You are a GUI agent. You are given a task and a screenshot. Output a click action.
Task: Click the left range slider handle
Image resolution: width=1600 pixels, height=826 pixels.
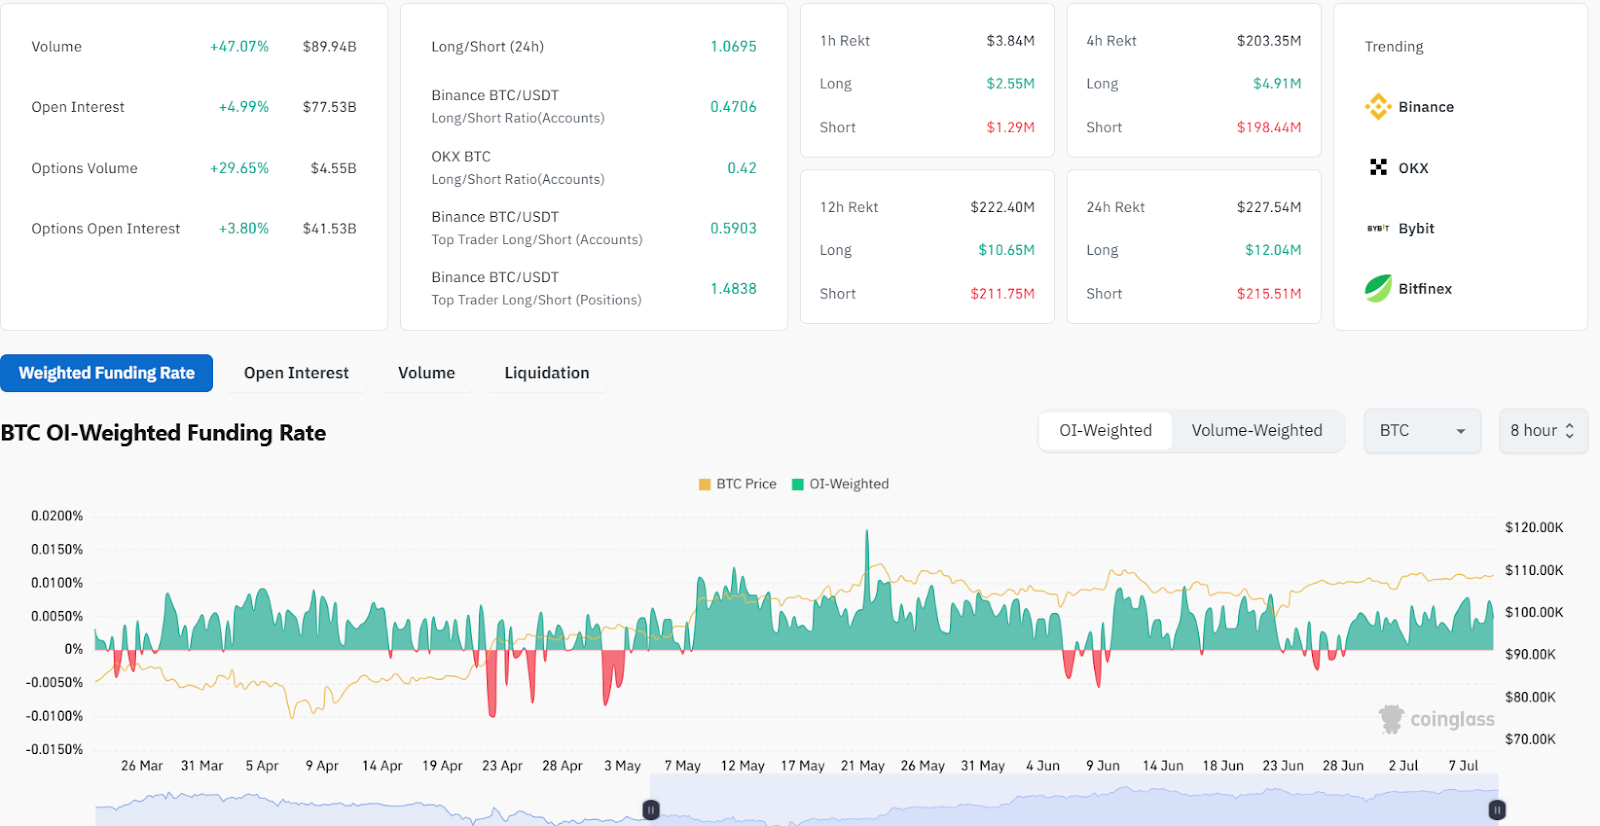651,810
